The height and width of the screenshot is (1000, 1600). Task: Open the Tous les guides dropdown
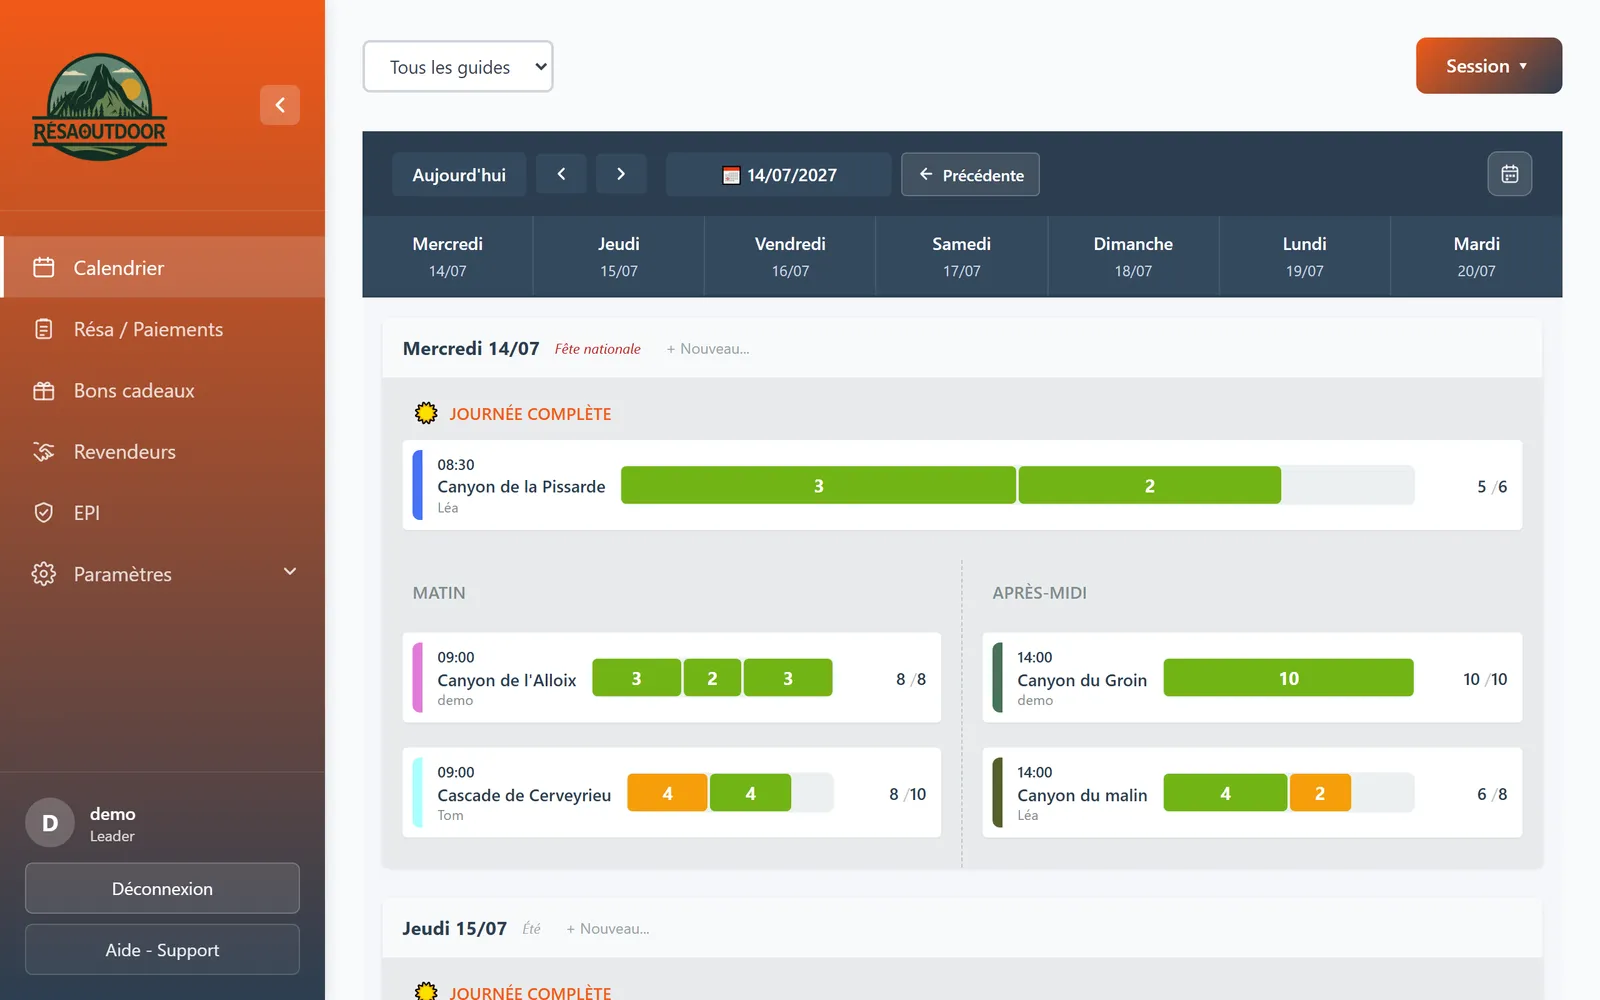click(x=458, y=67)
